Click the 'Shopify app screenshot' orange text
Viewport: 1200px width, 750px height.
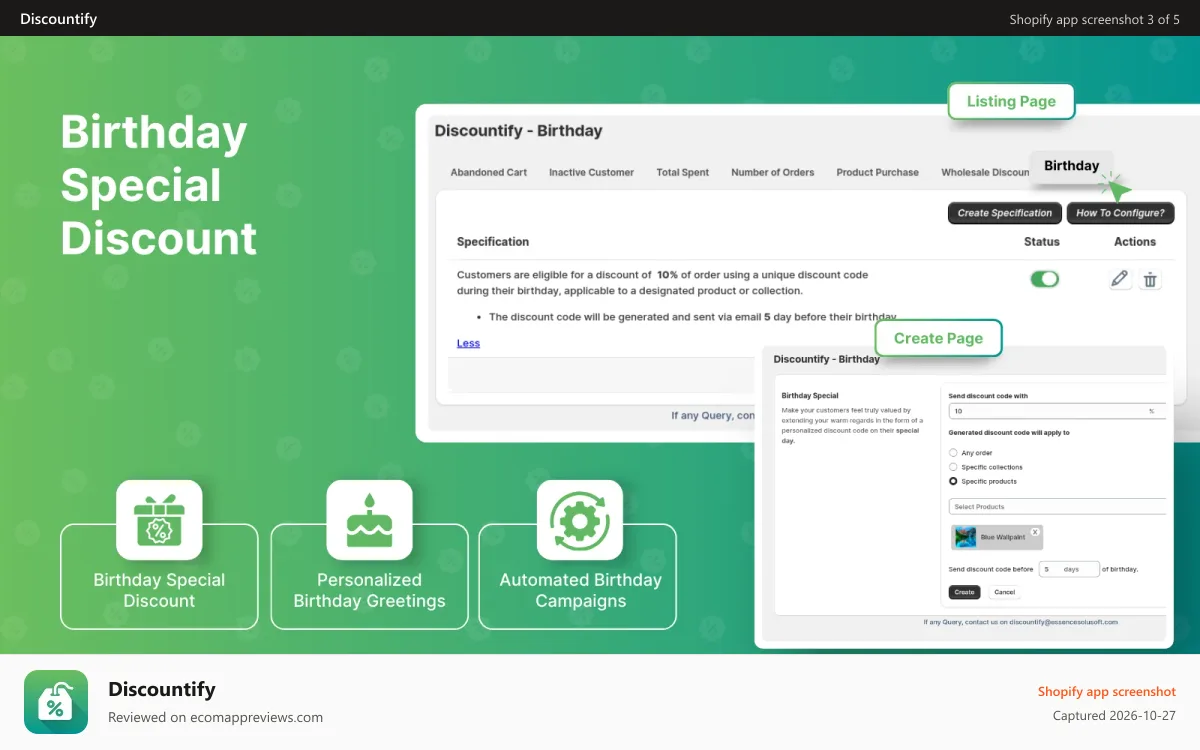tap(1107, 692)
